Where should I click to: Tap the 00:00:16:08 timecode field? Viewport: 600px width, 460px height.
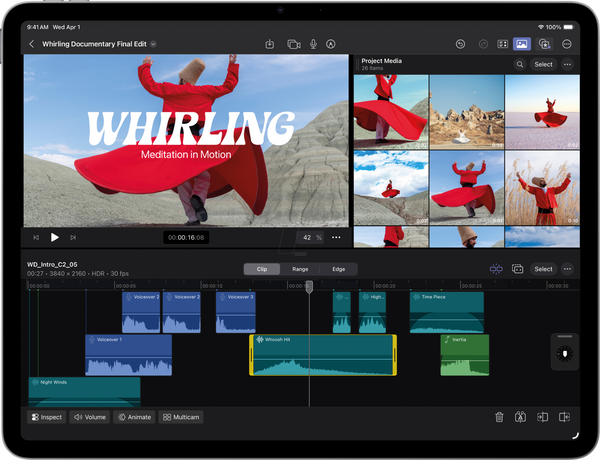click(x=186, y=238)
